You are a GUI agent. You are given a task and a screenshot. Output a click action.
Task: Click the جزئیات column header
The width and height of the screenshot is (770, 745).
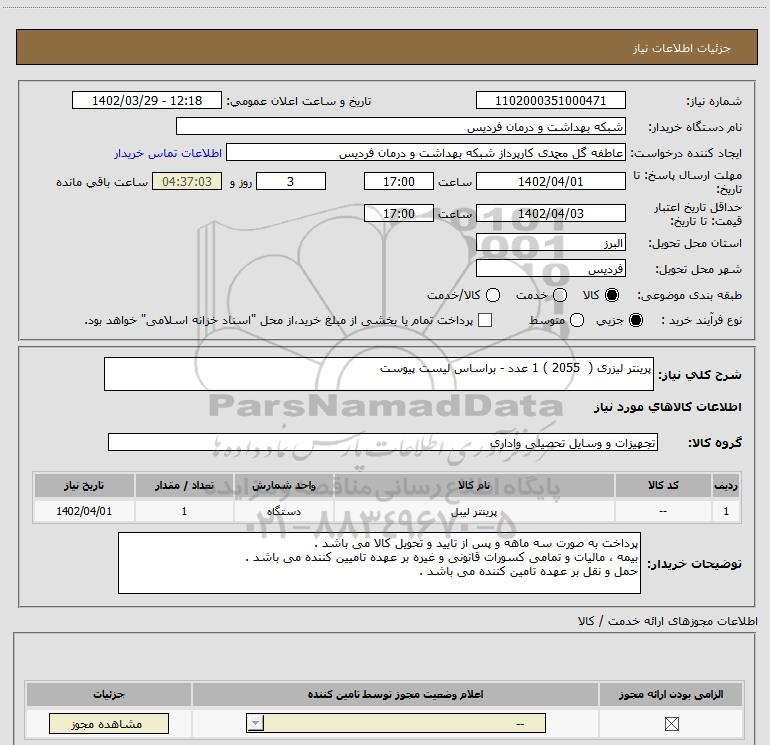click(109, 694)
